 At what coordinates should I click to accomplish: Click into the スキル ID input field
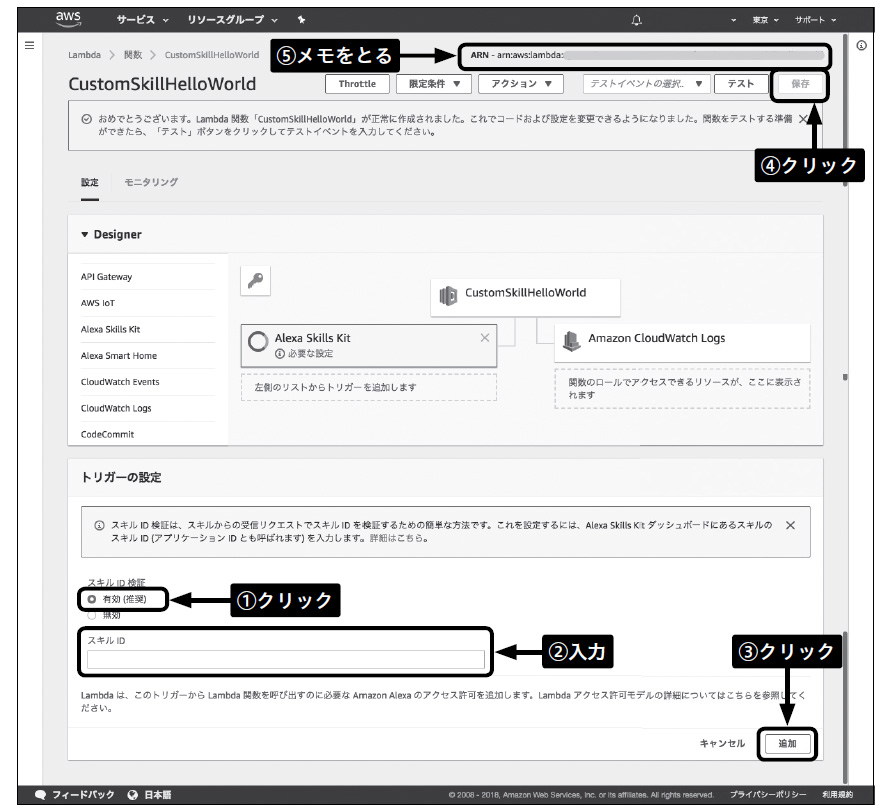tap(286, 659)
